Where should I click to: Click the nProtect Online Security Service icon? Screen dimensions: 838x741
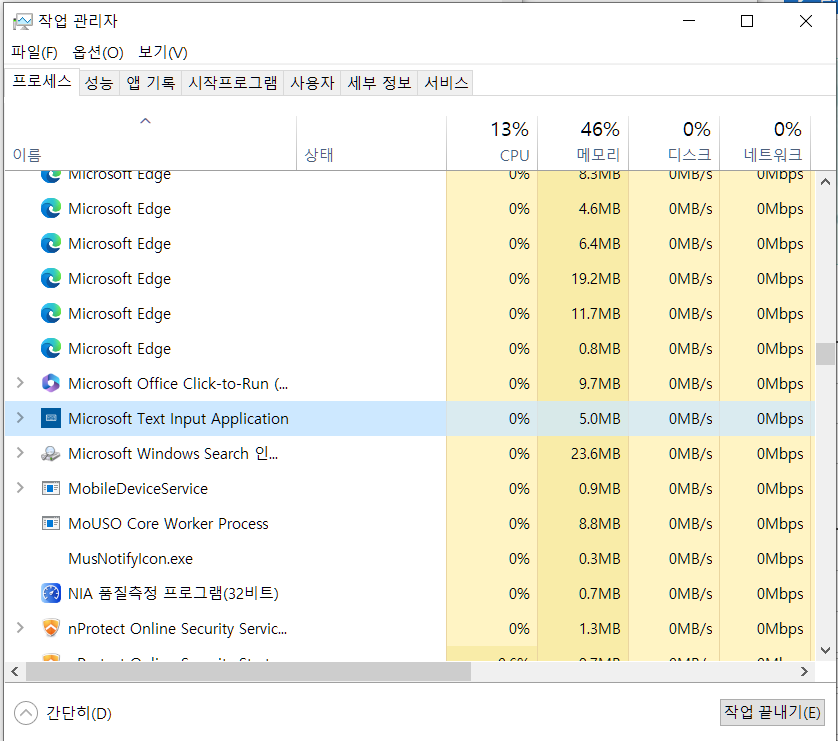(x=51, y=628)
